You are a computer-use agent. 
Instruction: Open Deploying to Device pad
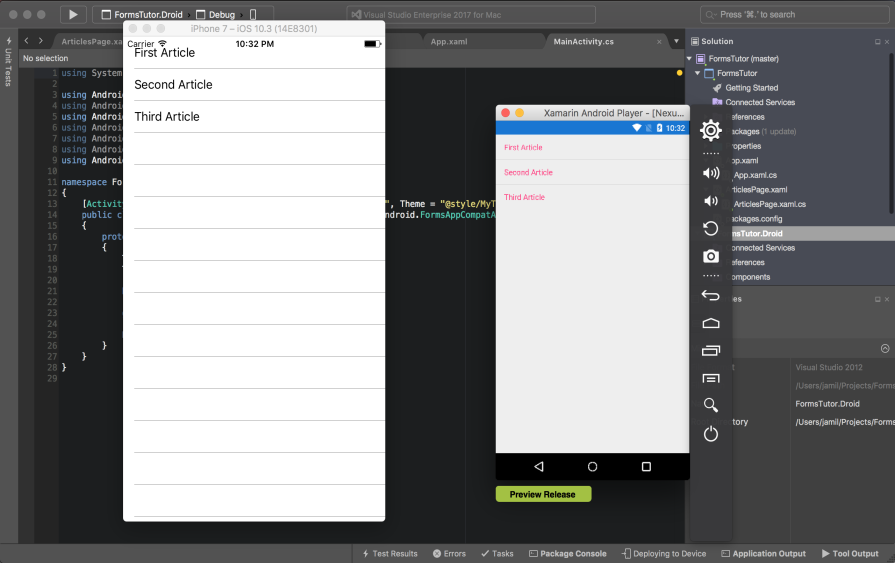tap(664, 554)
